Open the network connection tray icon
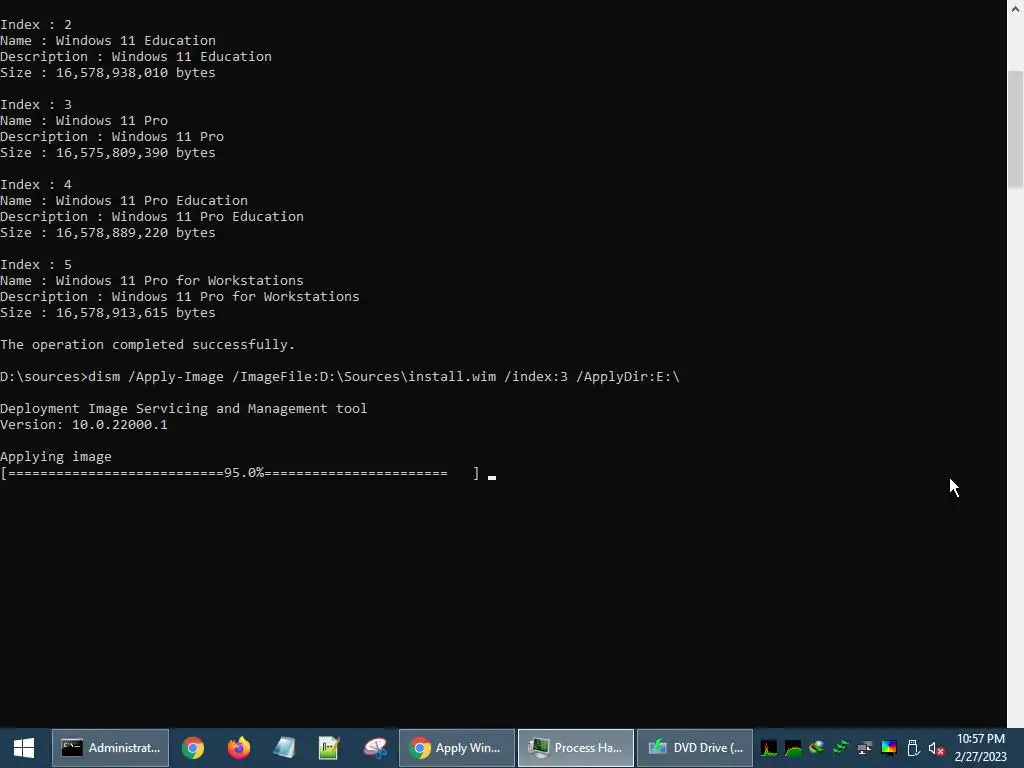The height and width of the screenshot is (768, 1024). click(x=865, y=748)
